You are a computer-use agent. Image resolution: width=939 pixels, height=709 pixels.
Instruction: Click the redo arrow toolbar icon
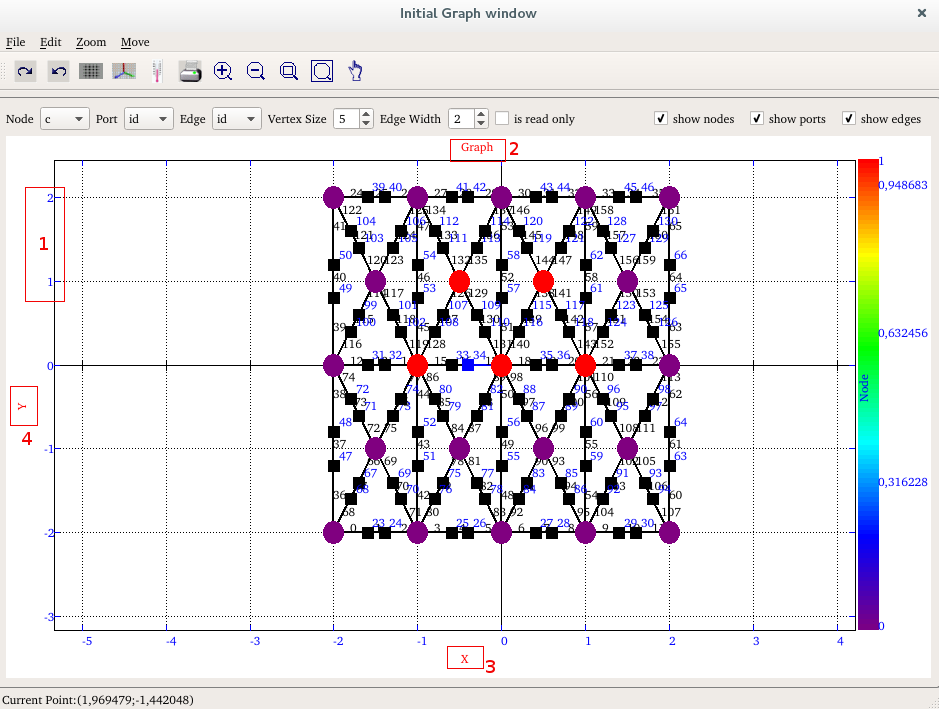click(26, 71)
